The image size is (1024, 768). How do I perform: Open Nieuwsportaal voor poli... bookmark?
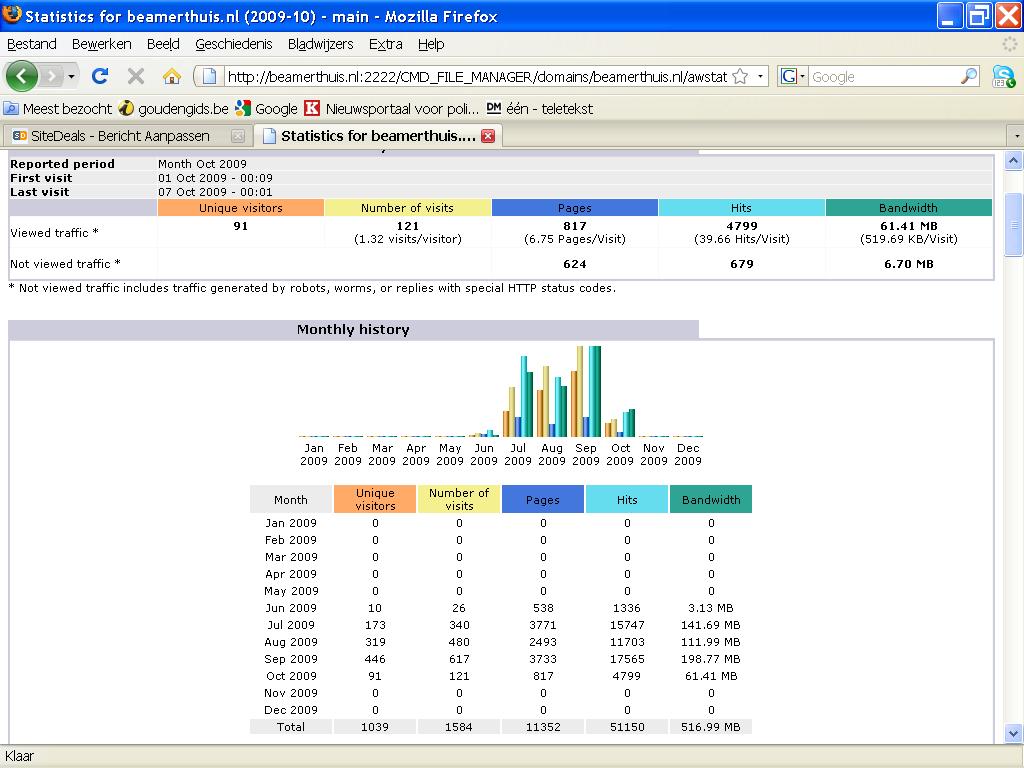click(x=392, y=108)
